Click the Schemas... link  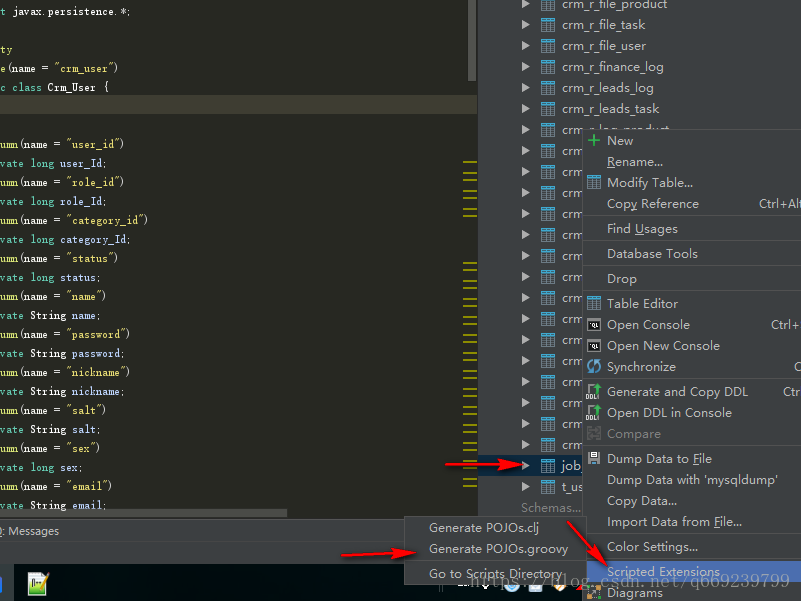click(551, 507)
